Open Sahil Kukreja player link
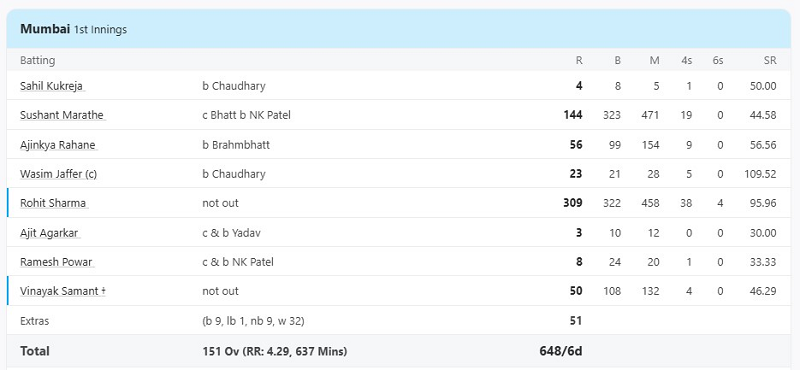Screen dimensions: 800x370 51,86
